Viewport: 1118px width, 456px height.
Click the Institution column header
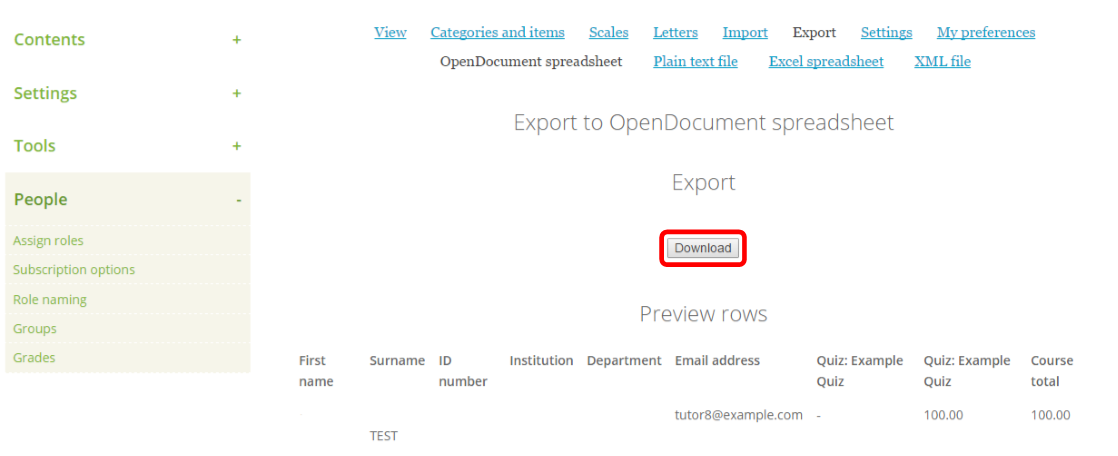point(541,361)
